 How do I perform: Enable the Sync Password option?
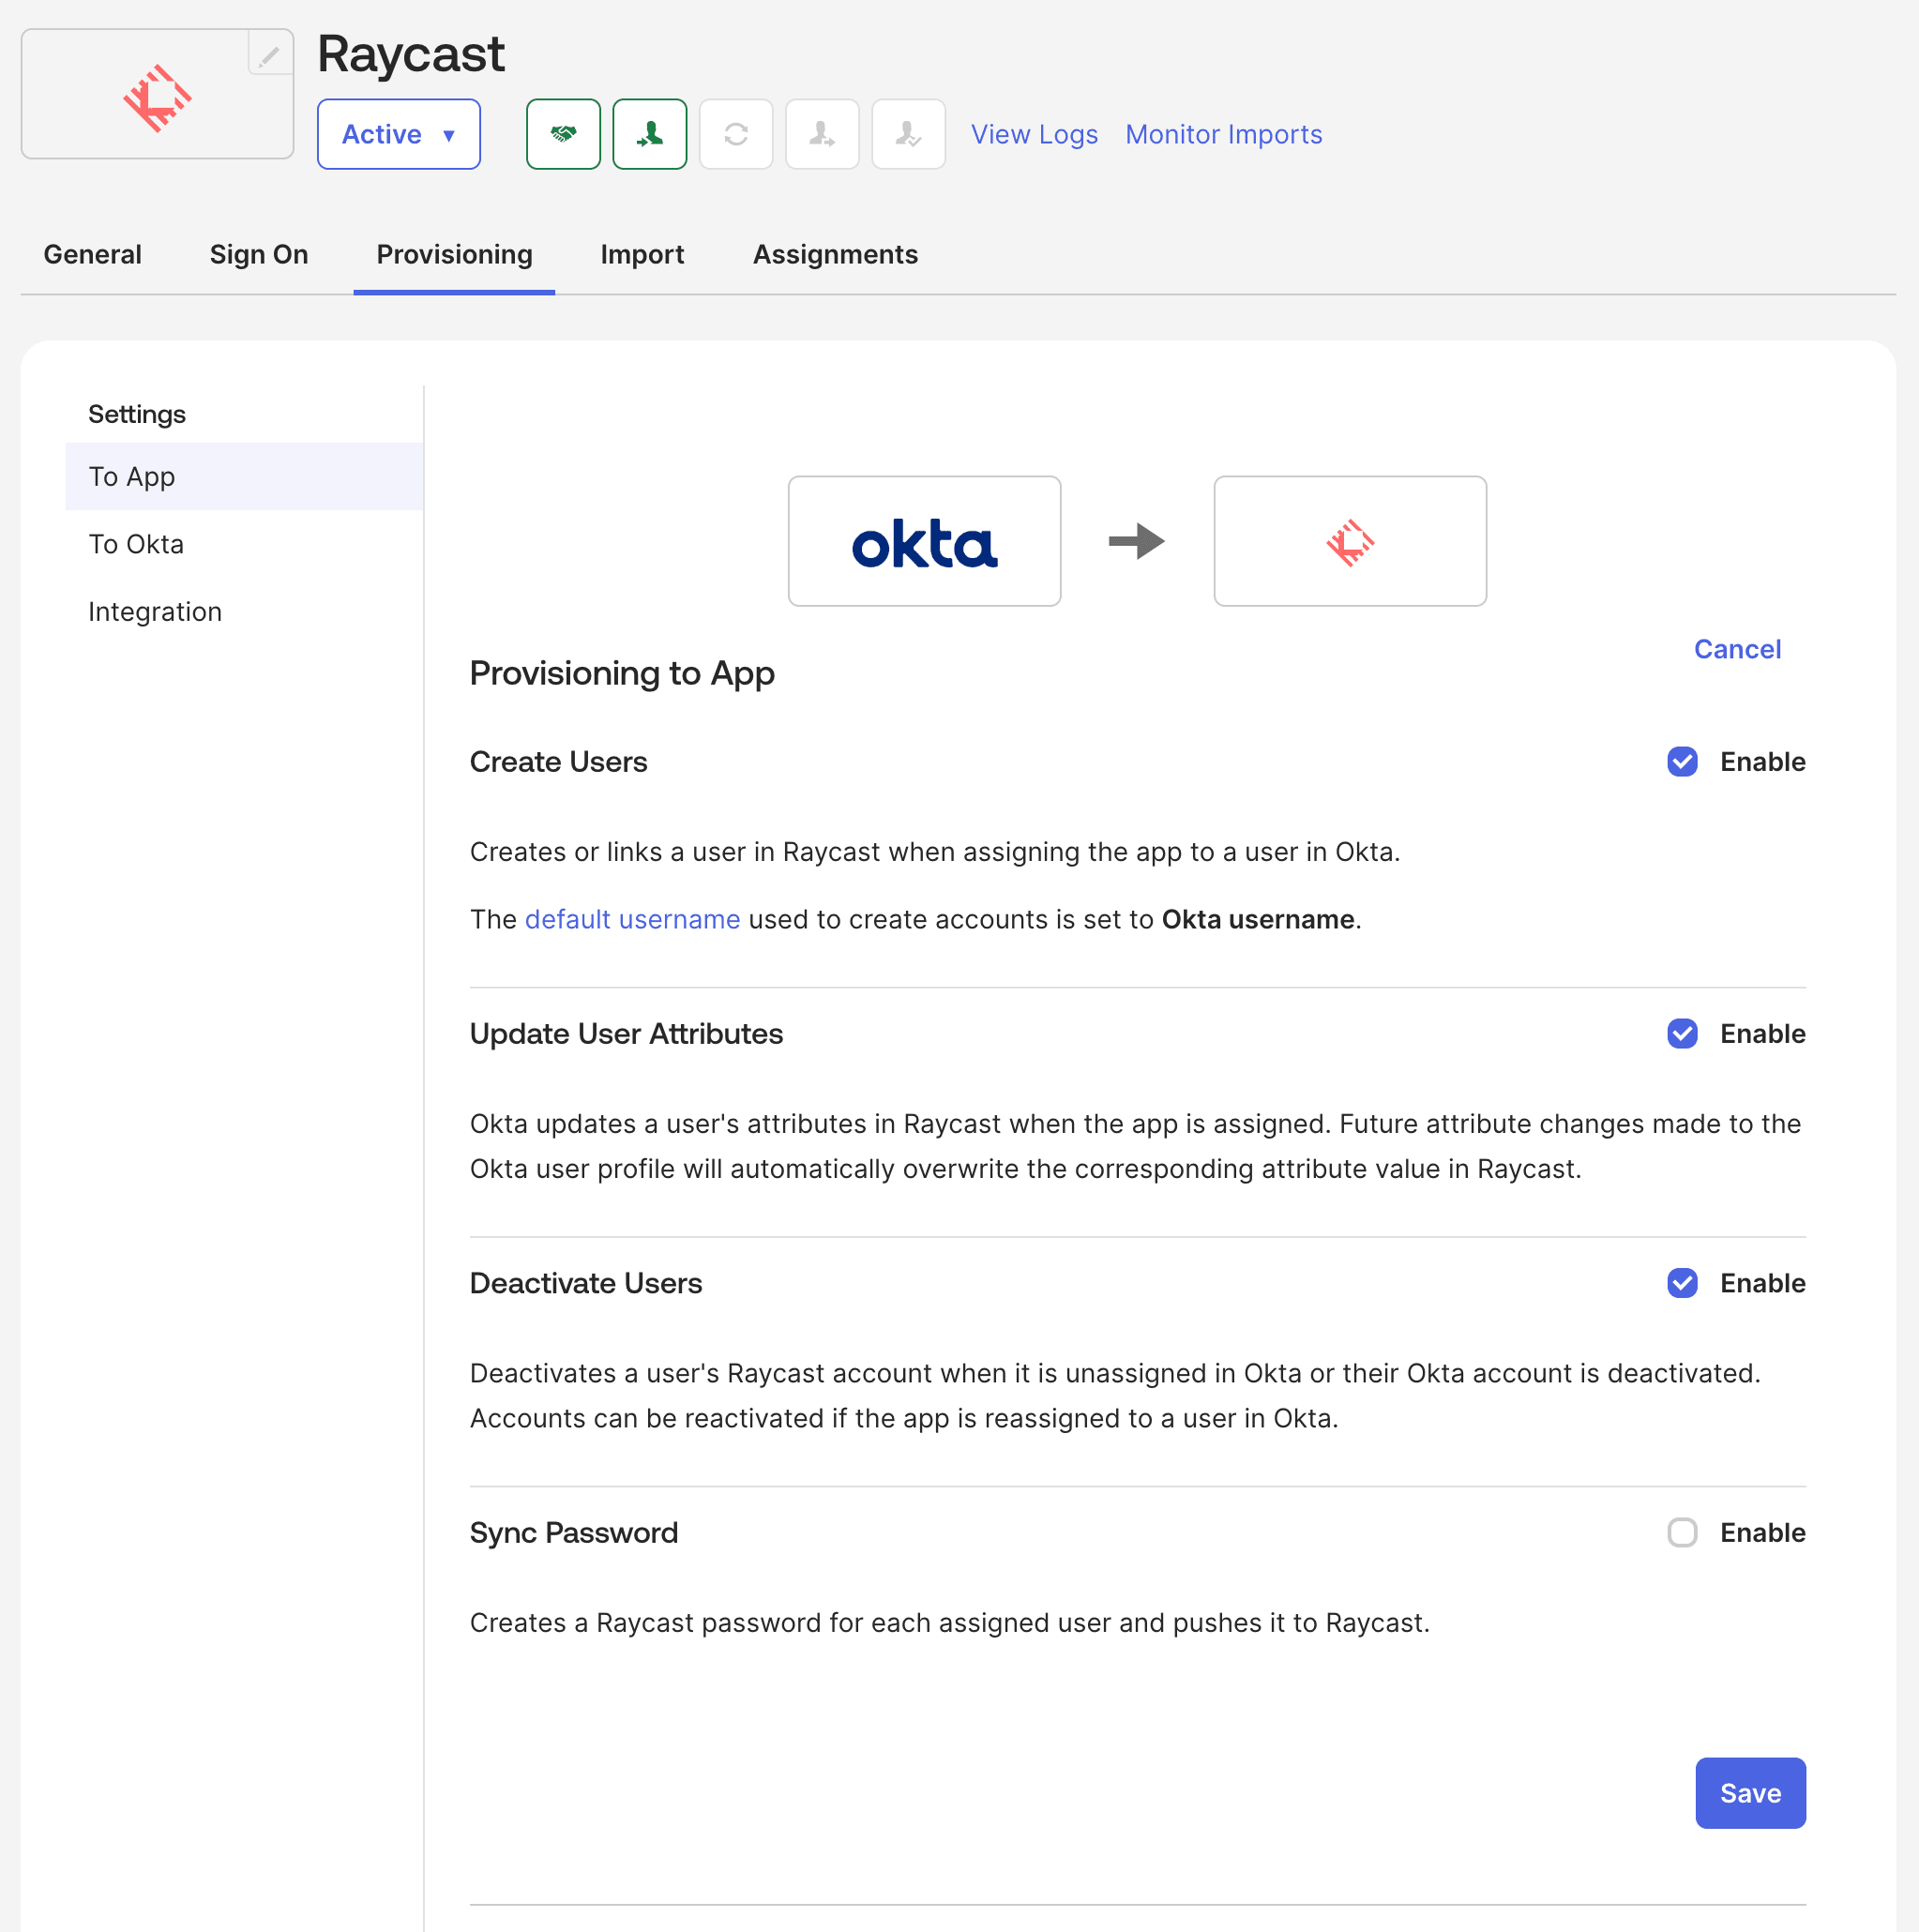tap(1681, 1532)
